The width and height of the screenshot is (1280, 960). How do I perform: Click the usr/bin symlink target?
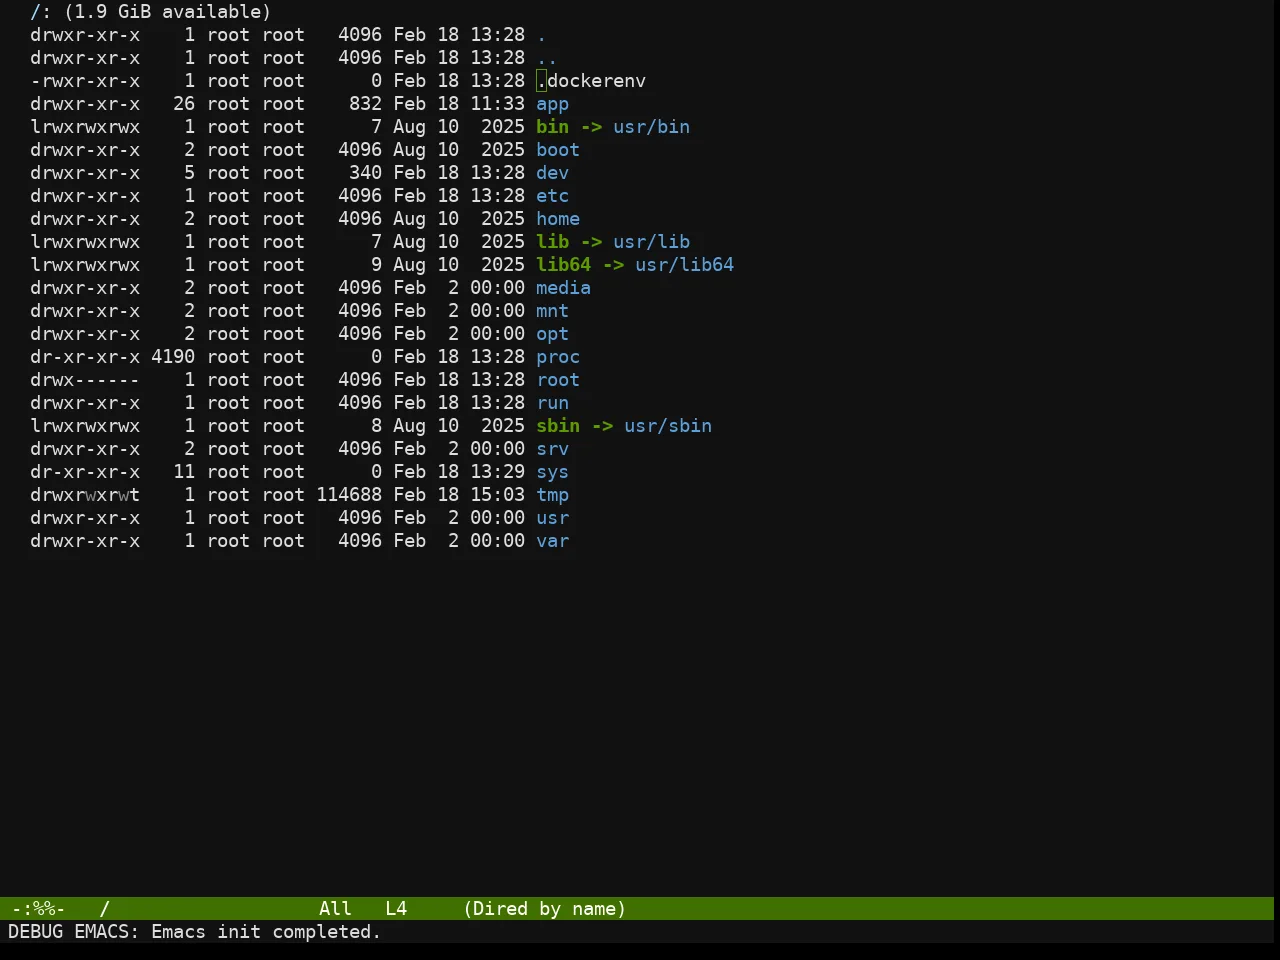click(651, 127)
